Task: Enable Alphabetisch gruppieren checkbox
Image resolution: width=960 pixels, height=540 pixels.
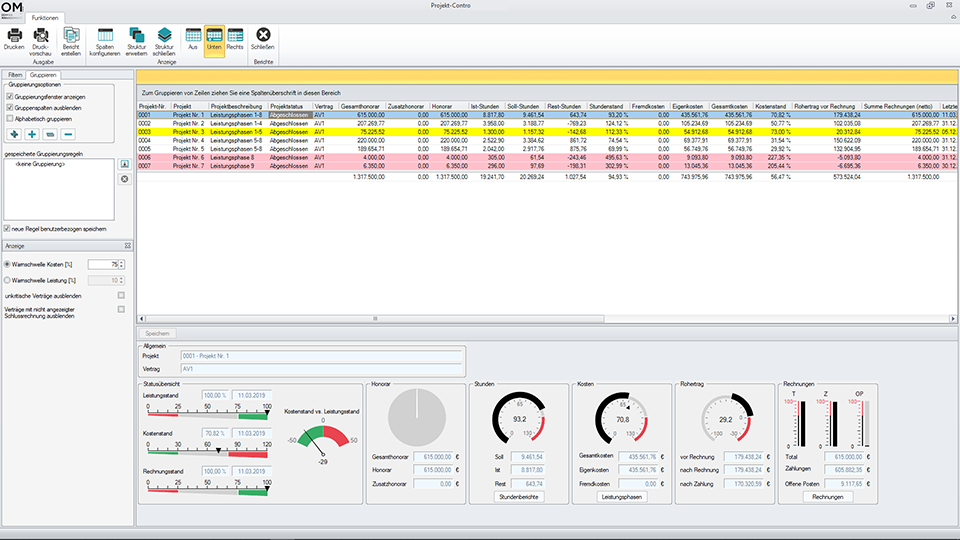Action: coord(10,118)
